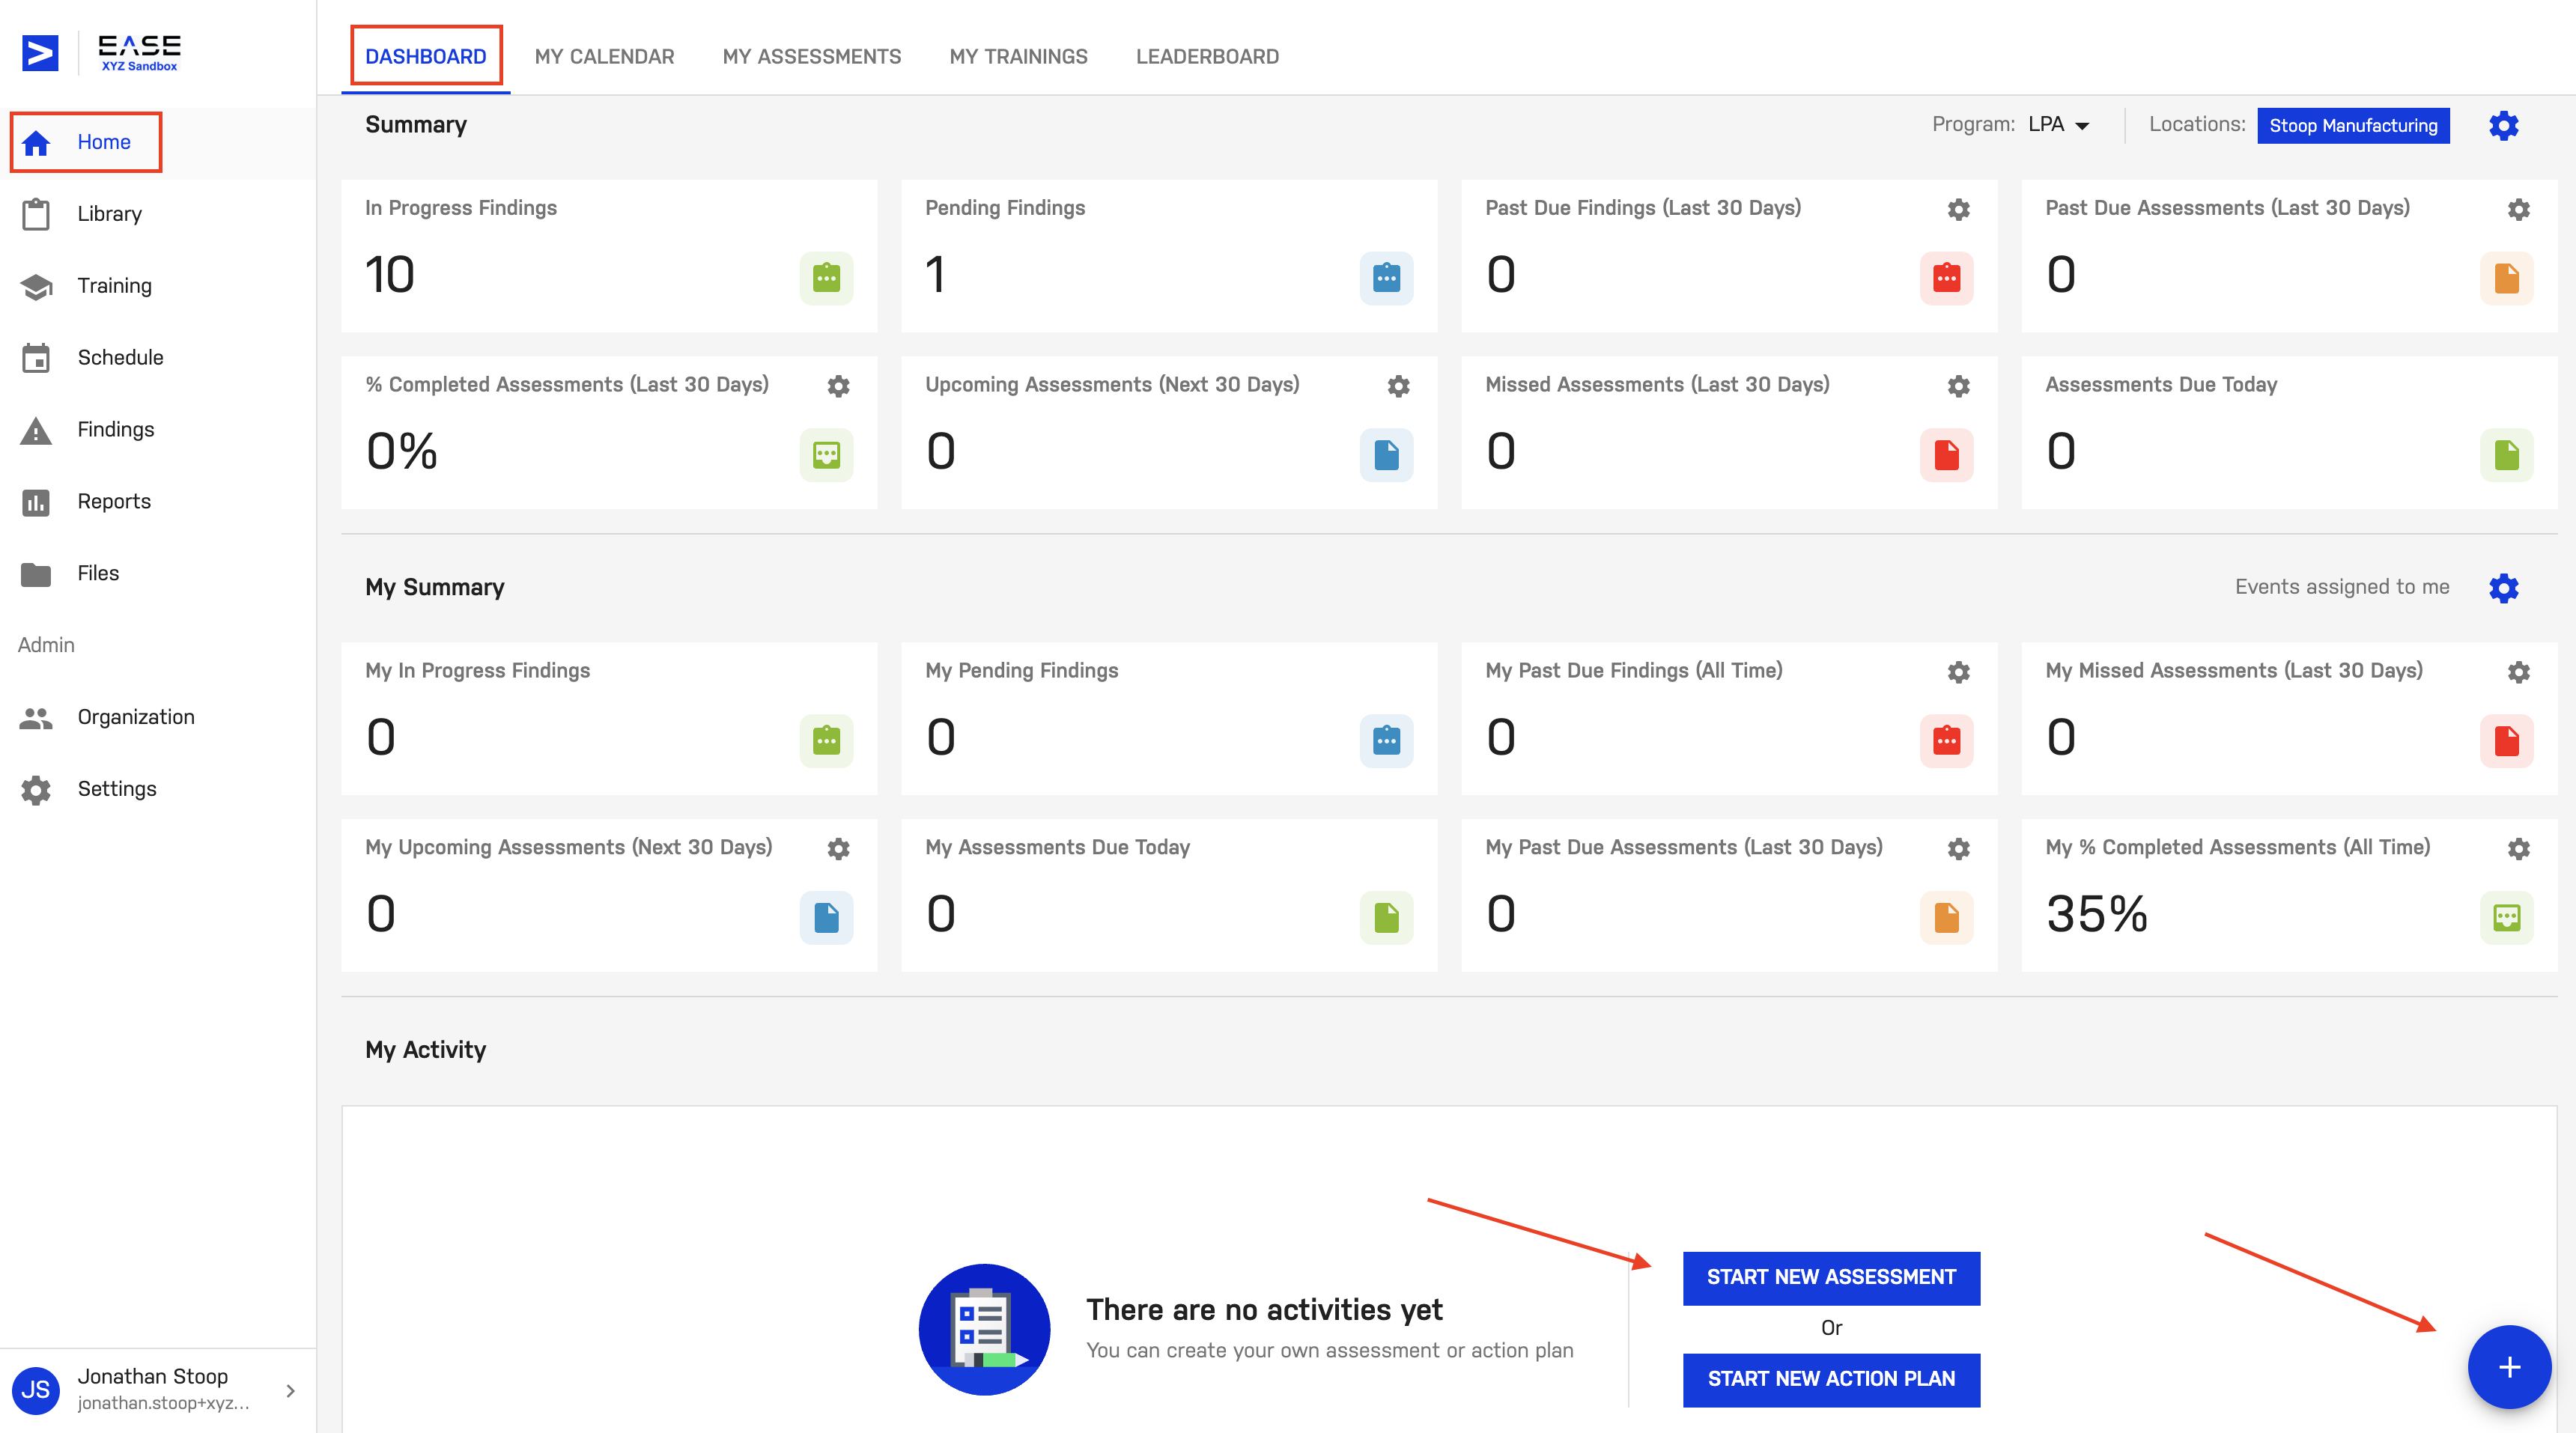Click the clipboard illustration in My Activity
Screen dimensions: 2576x1433
pyautogui.click(x=984, y=1329)
